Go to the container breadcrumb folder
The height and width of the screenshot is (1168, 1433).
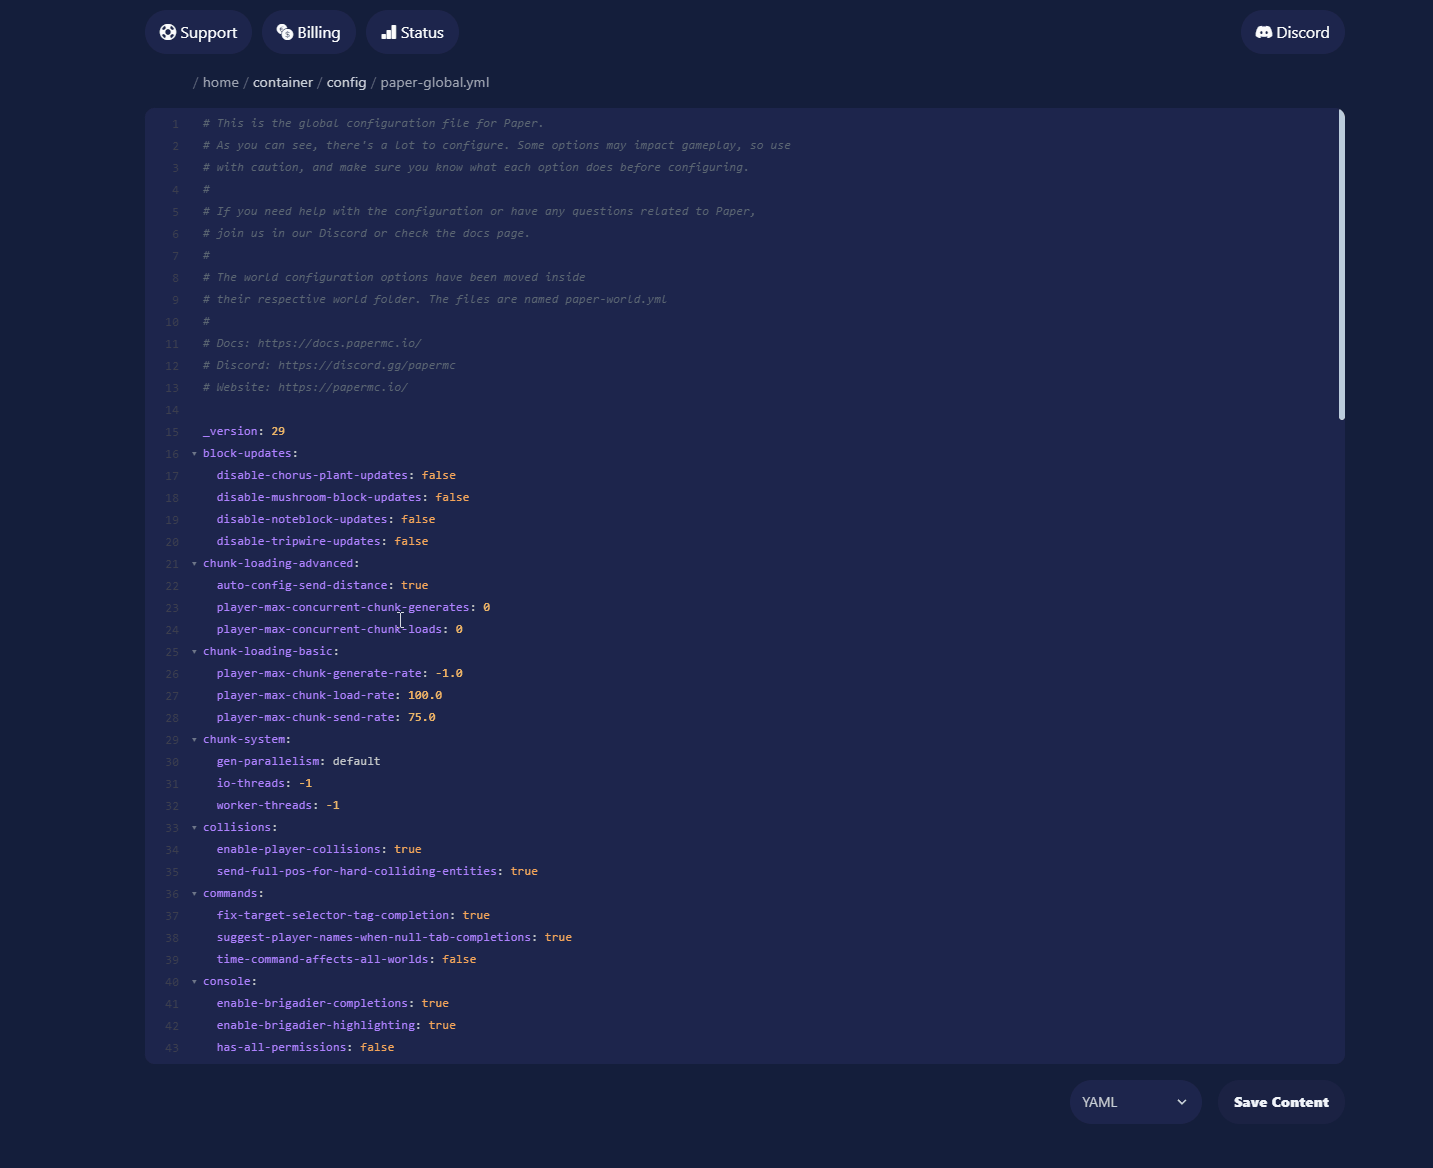(282, 83)
